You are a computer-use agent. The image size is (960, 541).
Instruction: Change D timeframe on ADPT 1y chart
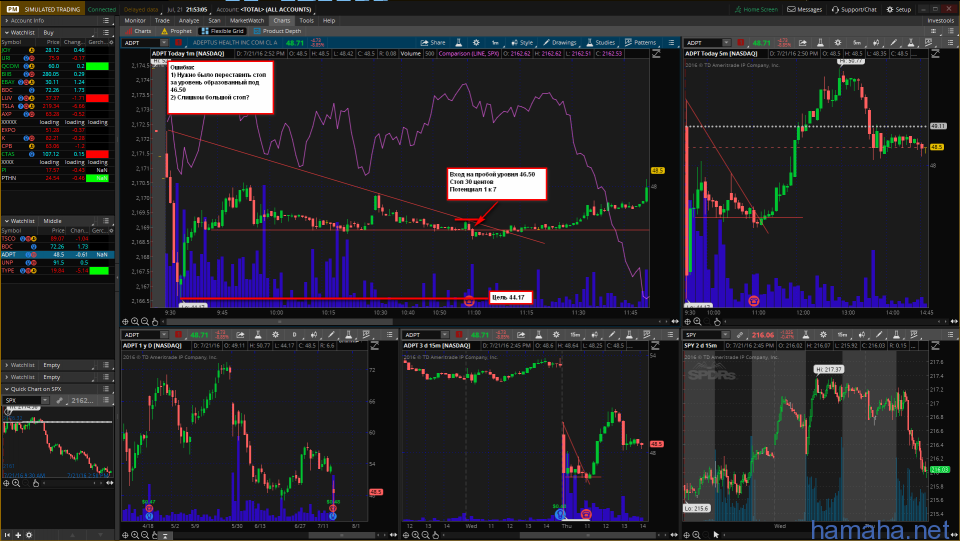click(294, 335)
